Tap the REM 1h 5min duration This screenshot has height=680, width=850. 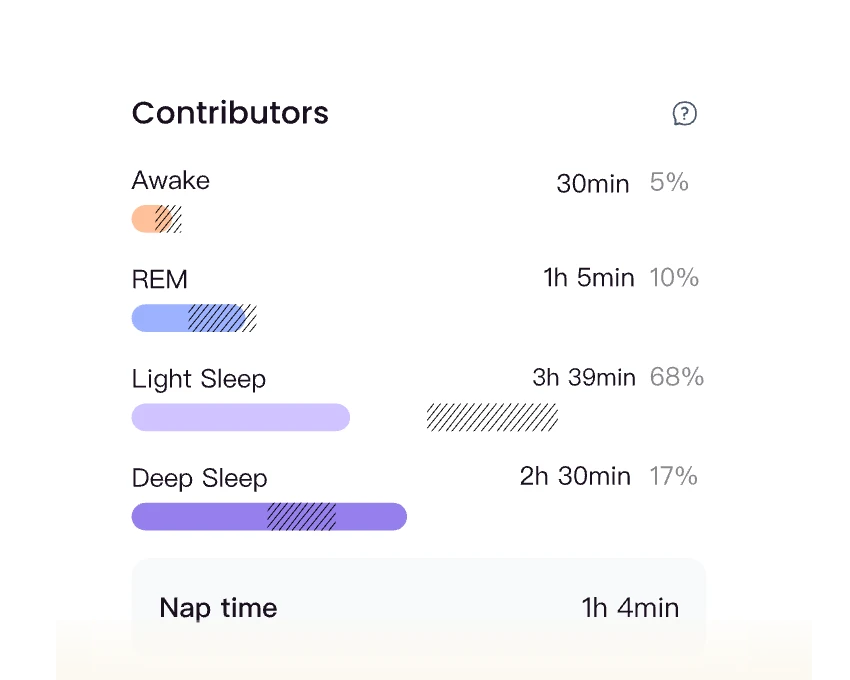[589, 278]
